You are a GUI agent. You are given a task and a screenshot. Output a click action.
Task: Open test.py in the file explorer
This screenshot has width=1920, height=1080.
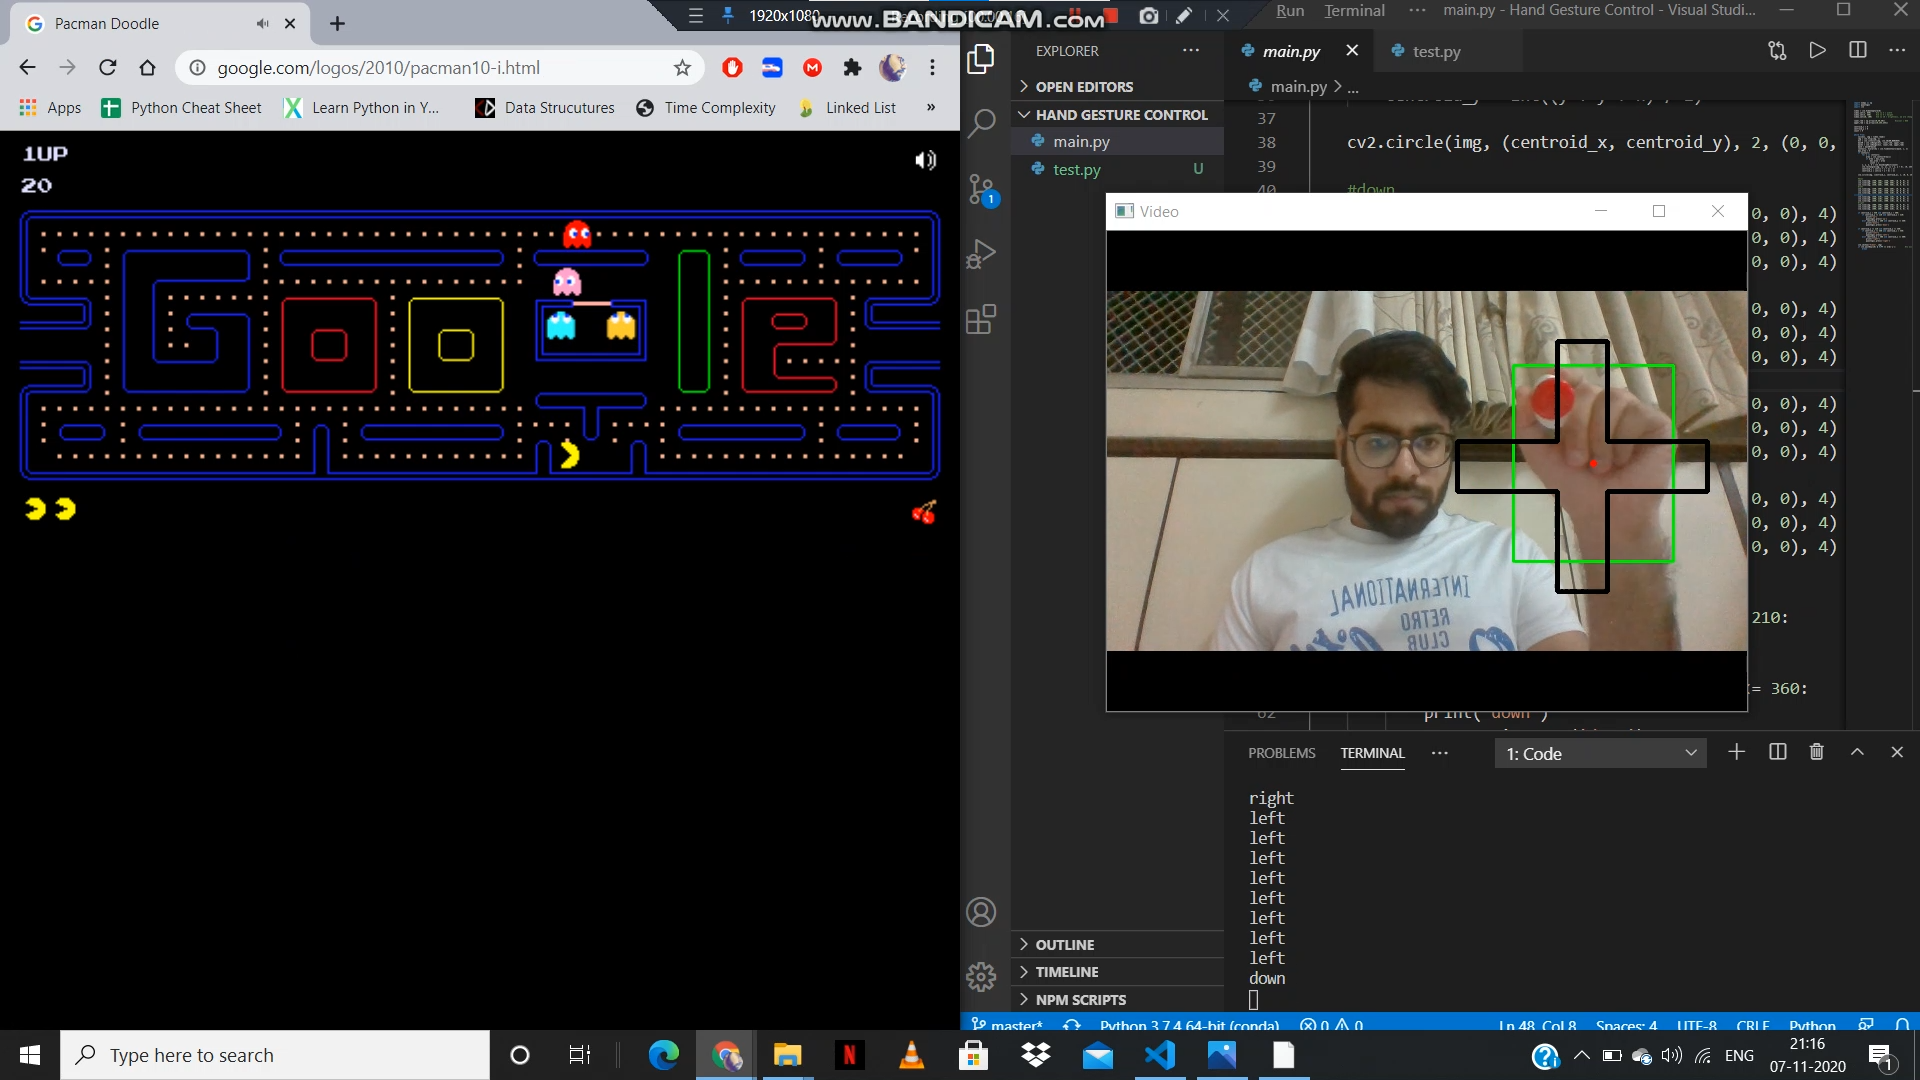1076,169
